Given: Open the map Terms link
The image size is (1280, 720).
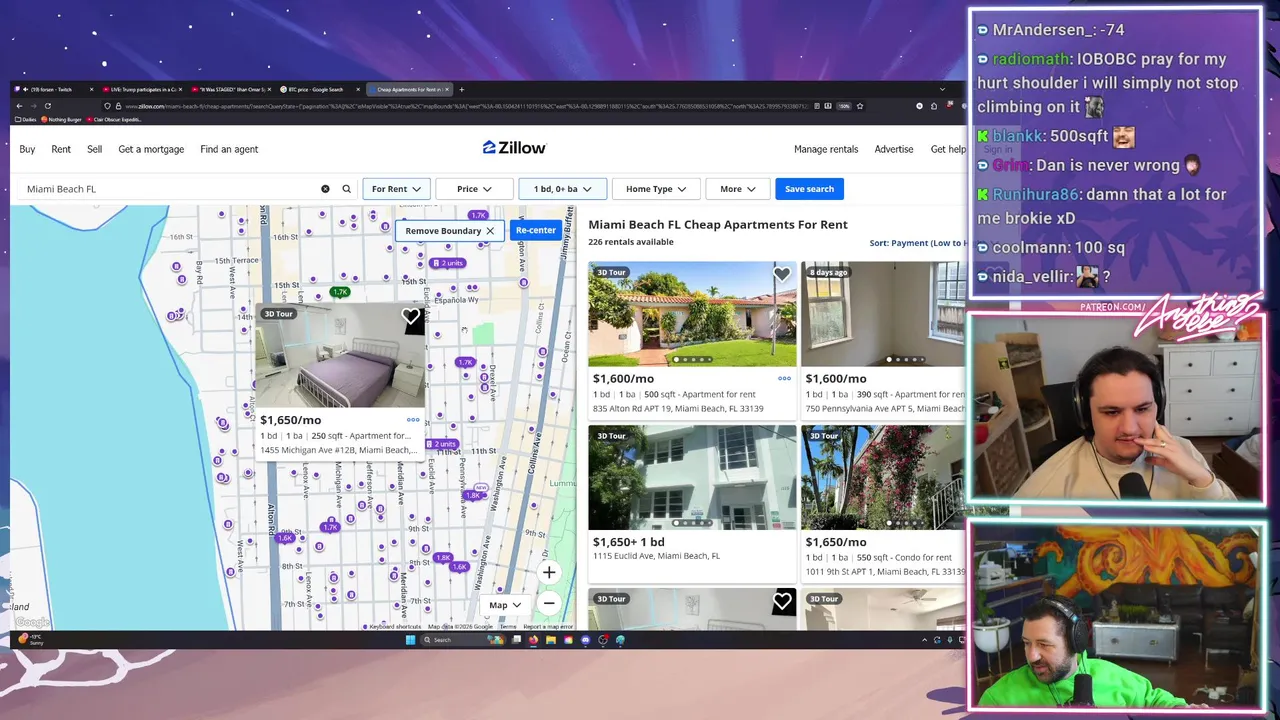Looking at the screenshot, I should pos(508,627).
